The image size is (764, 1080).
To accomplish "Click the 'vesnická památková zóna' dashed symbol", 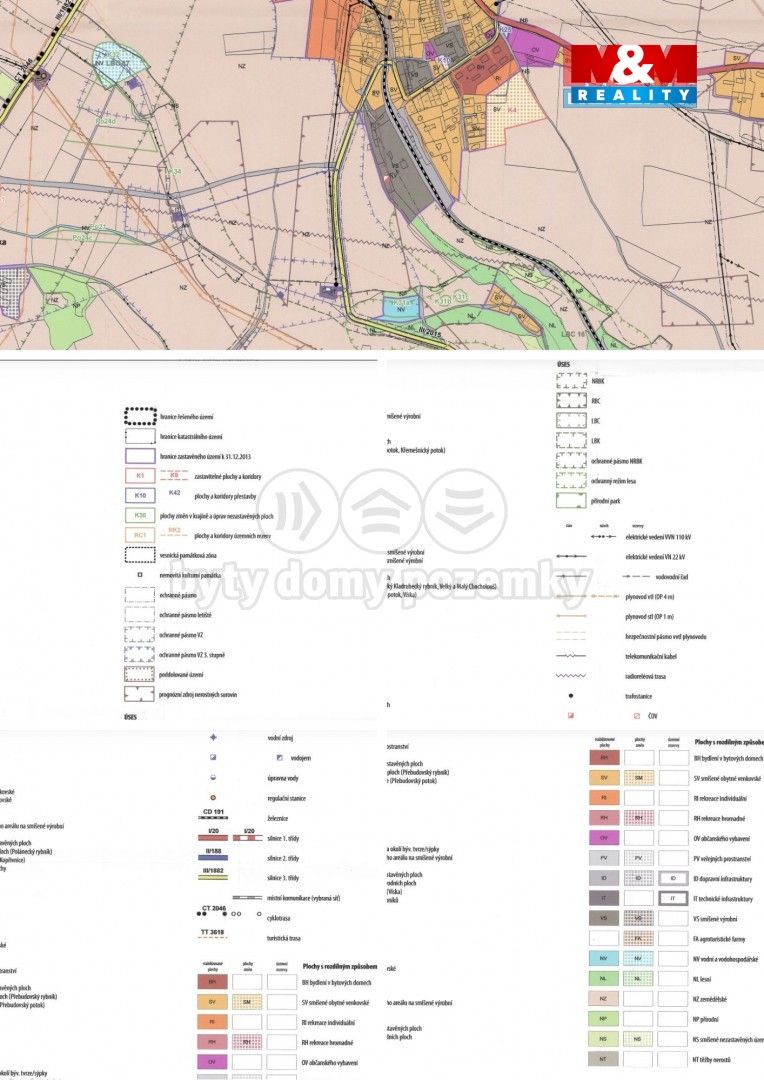I will (x=140, y=555).
